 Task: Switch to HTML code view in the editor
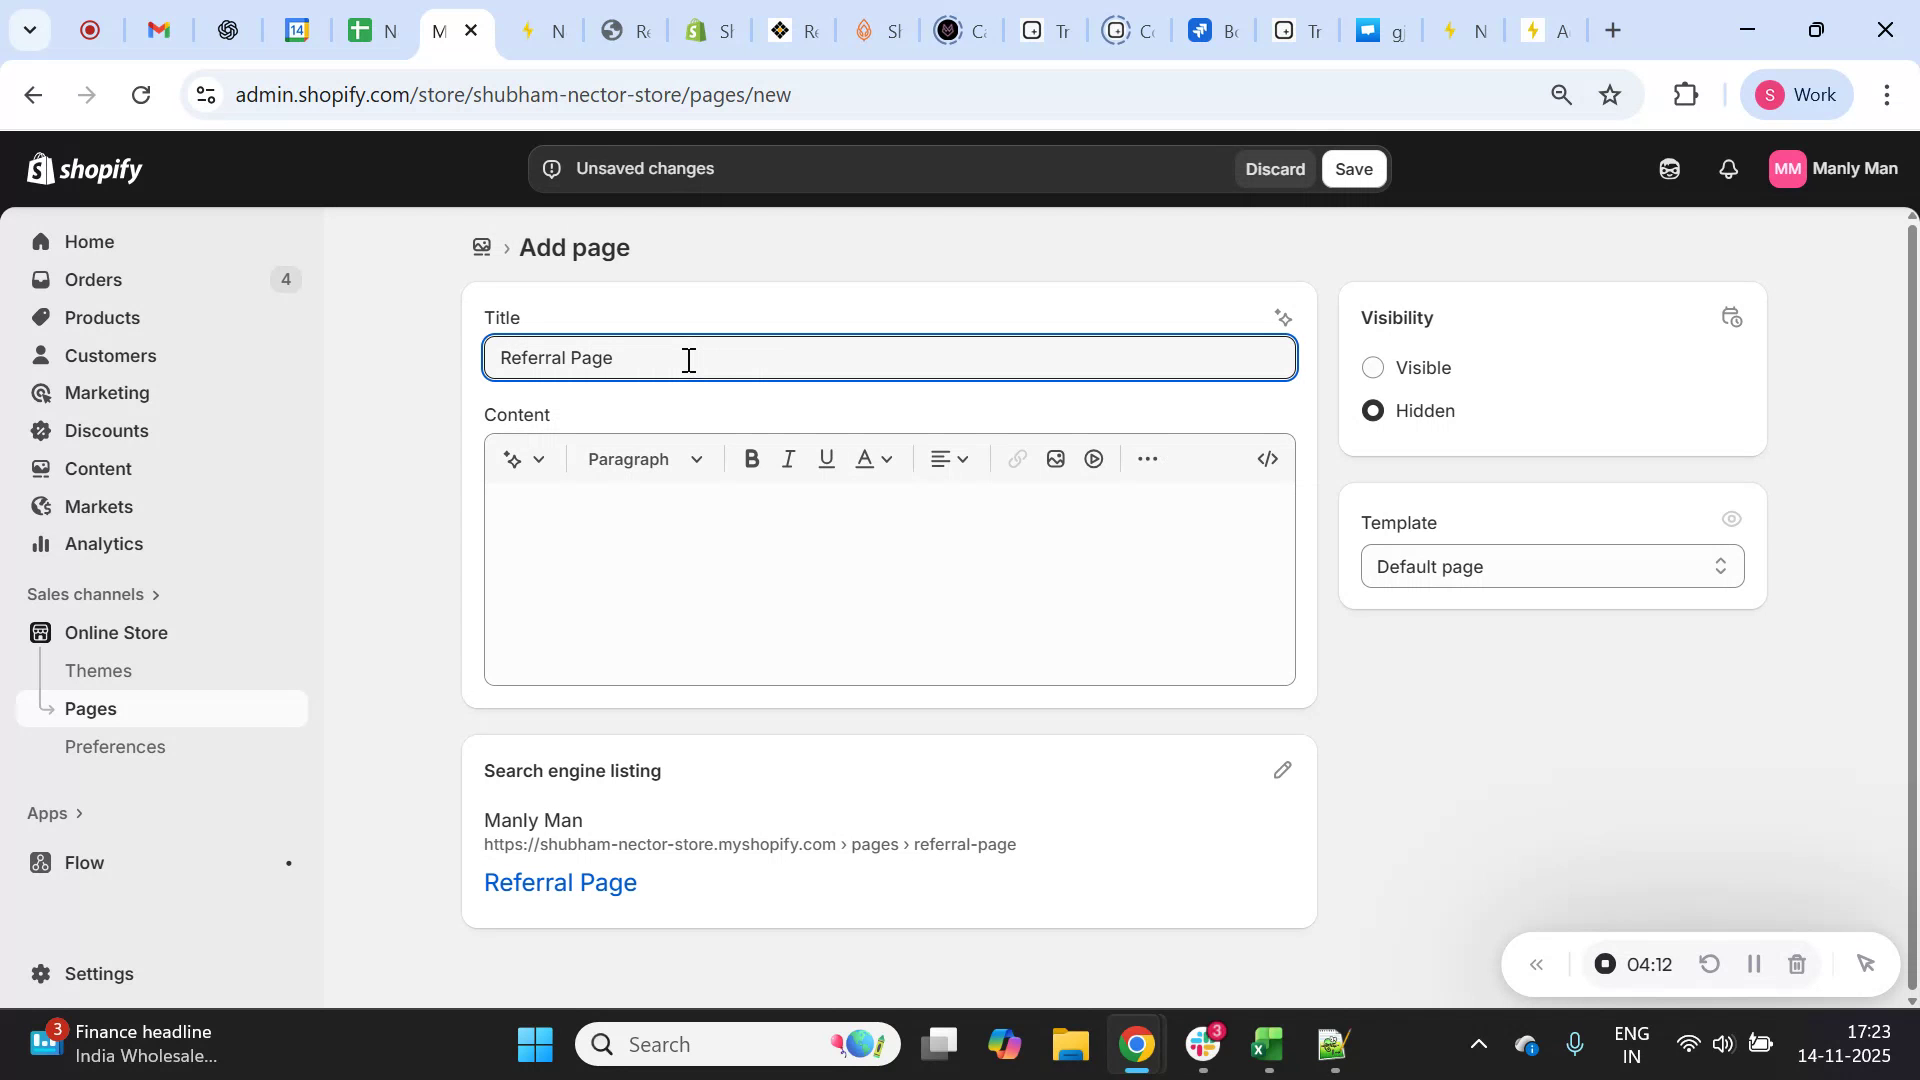click(1267, 458)
